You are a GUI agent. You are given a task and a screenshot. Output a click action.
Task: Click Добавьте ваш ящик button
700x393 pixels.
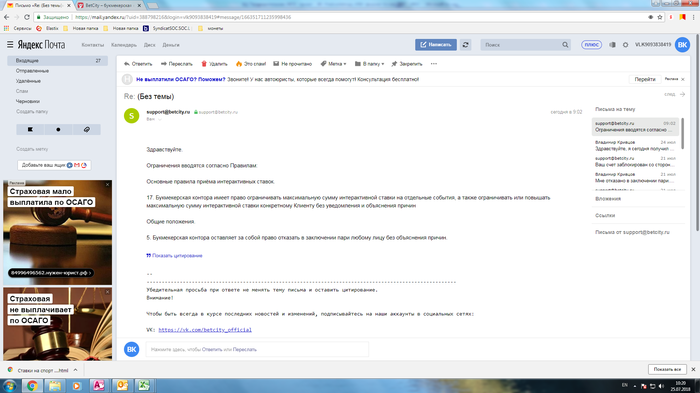pos(54,165)
